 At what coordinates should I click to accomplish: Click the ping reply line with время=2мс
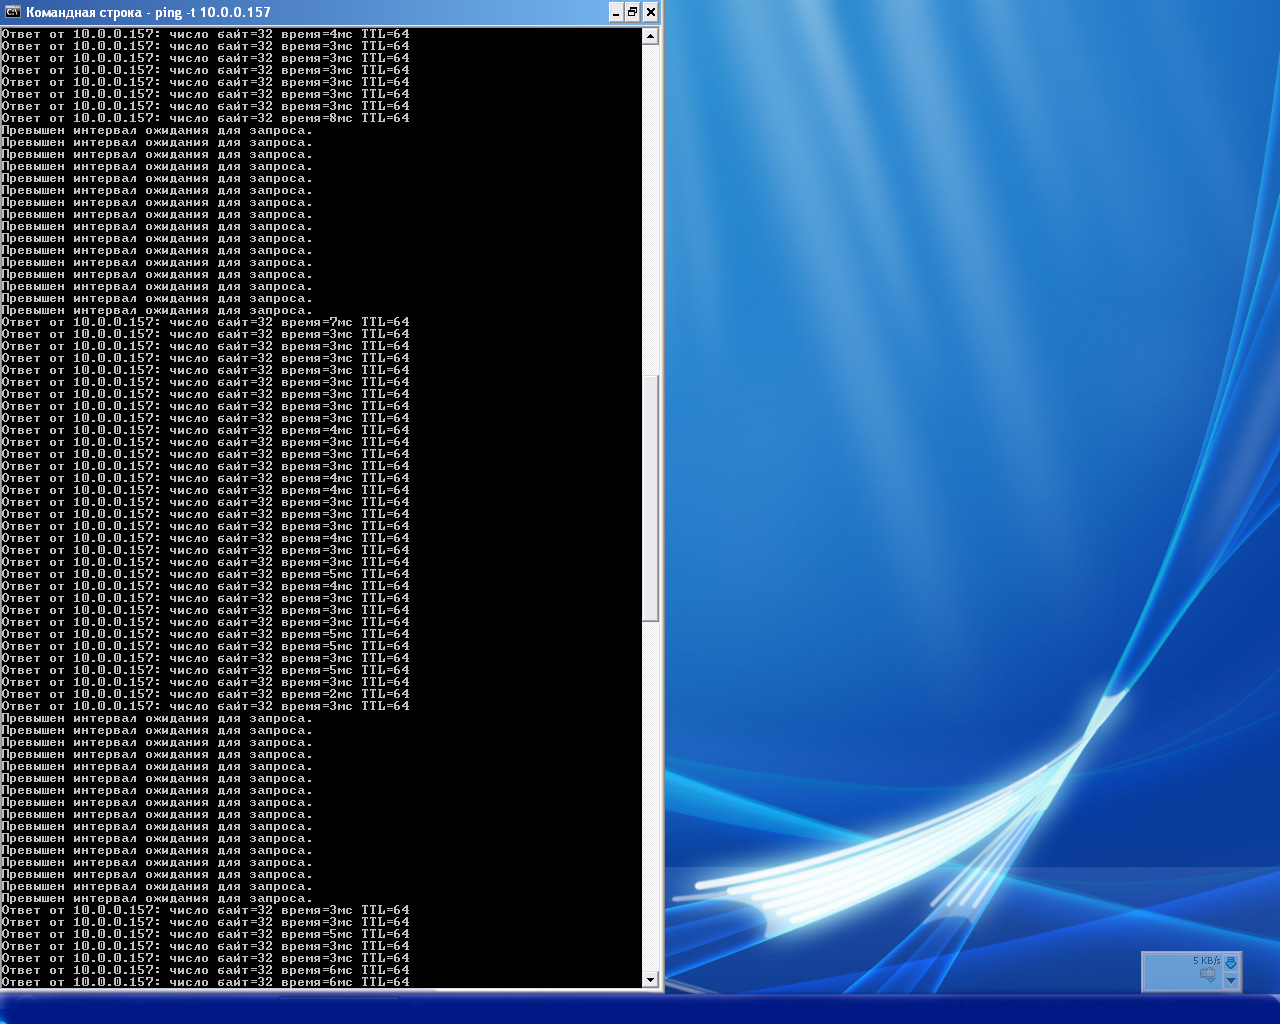205,694
